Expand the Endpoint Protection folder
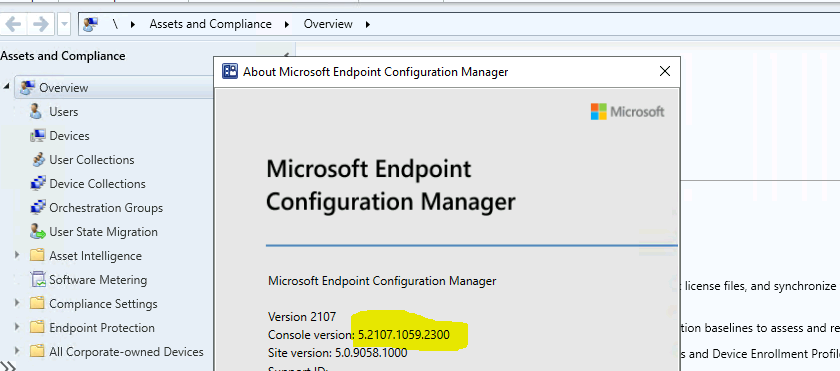Viewport: 840px width, 371px height. (x=17, y=327)
